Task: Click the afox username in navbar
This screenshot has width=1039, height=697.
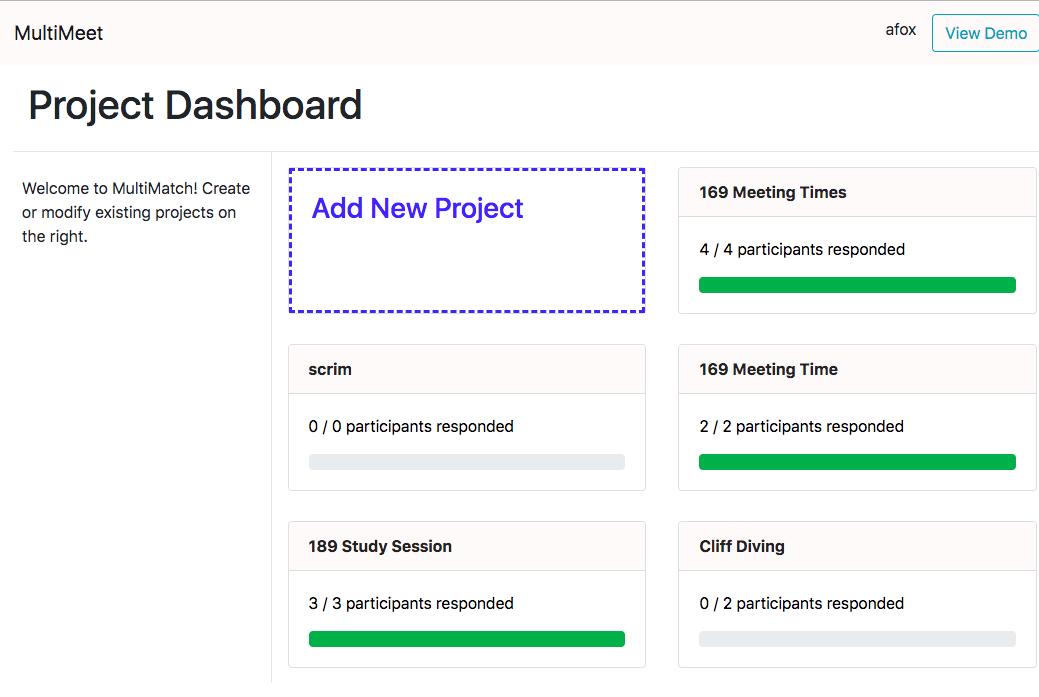Action: click(900, 30)
